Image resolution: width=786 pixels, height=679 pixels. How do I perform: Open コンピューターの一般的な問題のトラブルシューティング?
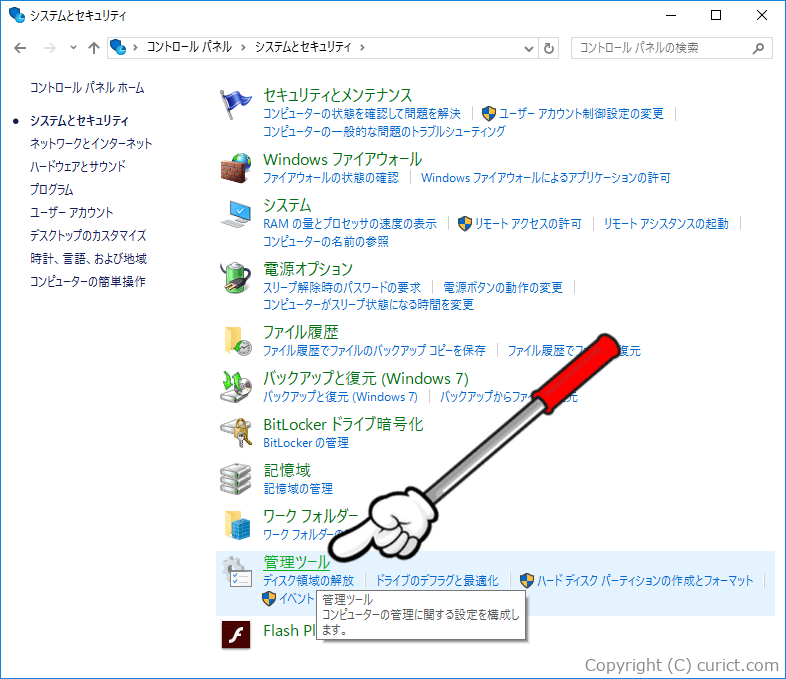click(x=384, y=131)
